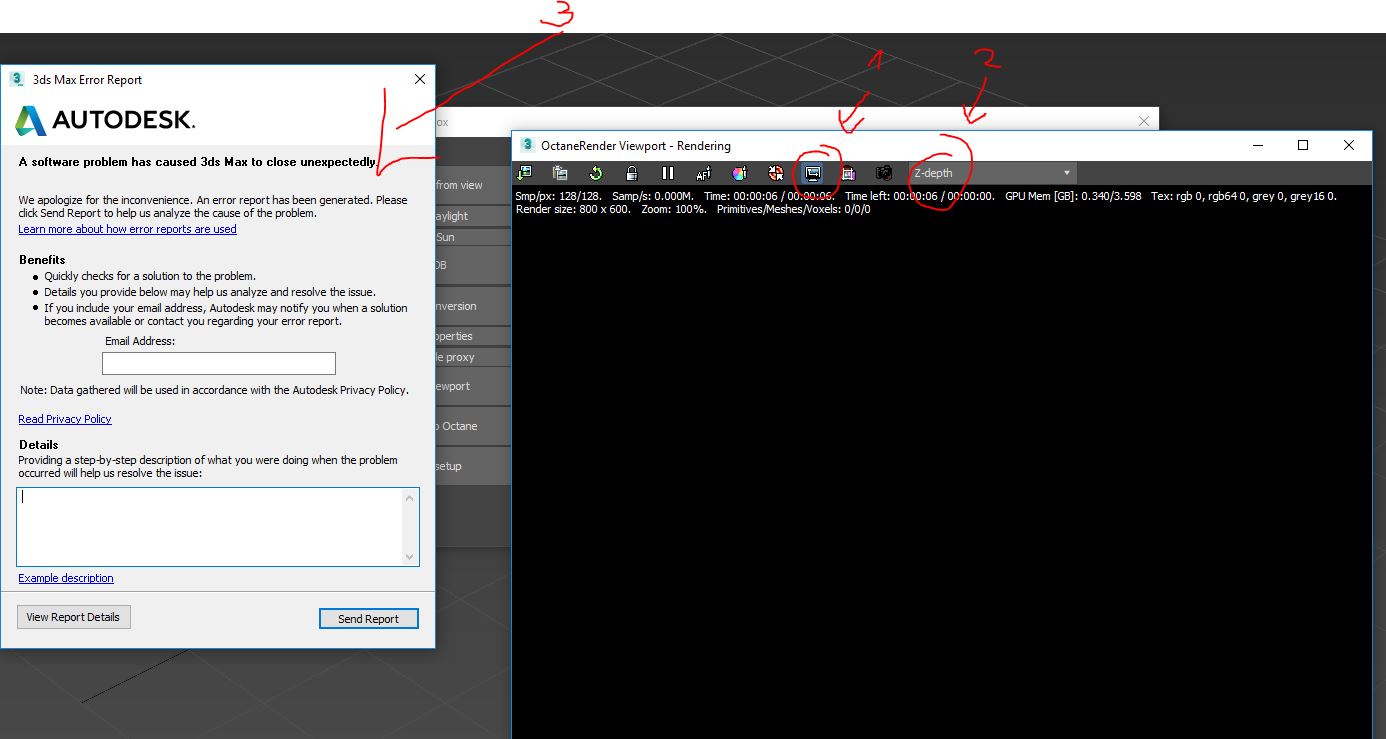The image size is (1386, 739).
Task: Click the 'Octane' button in background panel
Action: tap(473, 426)
